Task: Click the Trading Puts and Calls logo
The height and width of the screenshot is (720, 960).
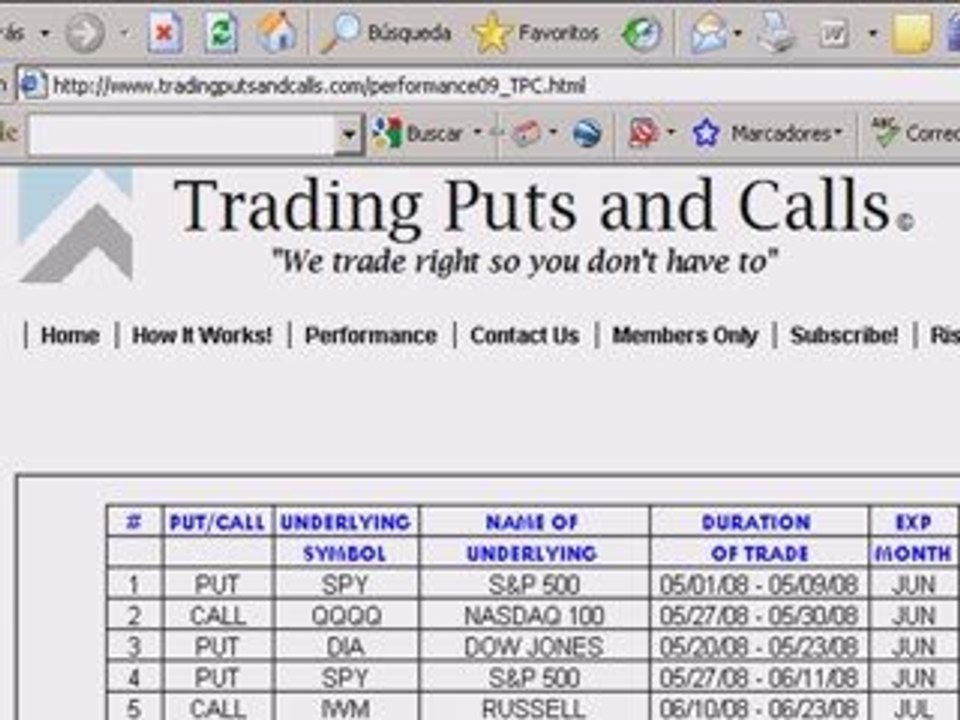Action: tap(75, 225)
